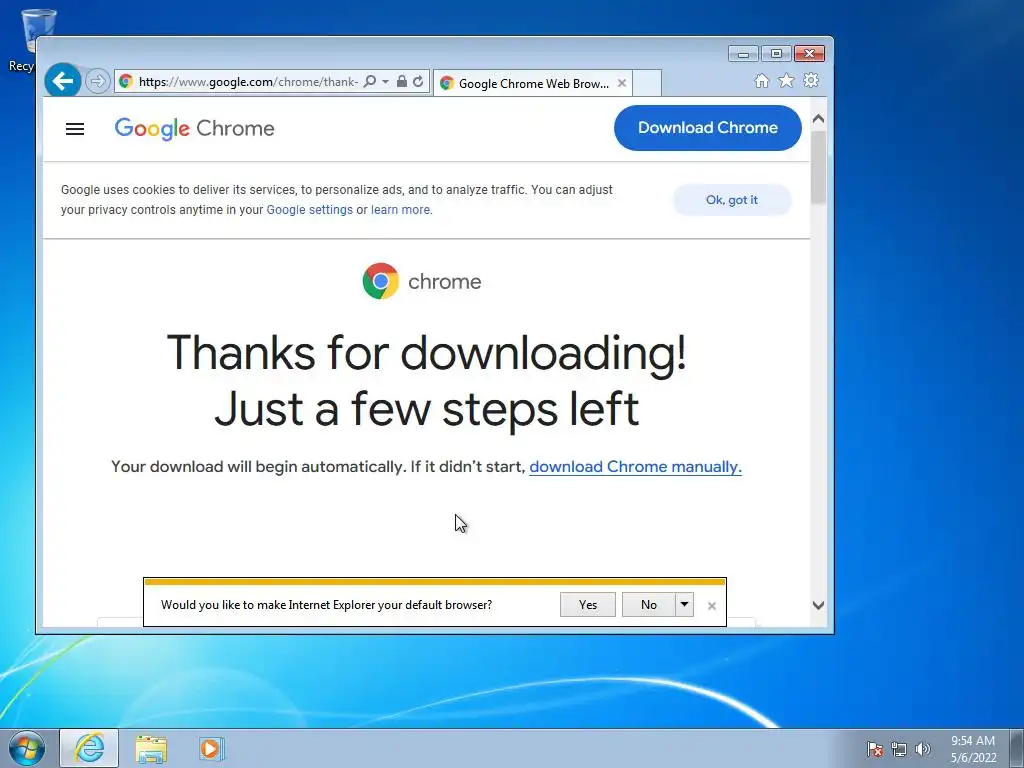This screenshot has width=1024, height=768.
Task: Open the address bar autocomplete dropdown arrow
Action: click(x=385, y=81)
